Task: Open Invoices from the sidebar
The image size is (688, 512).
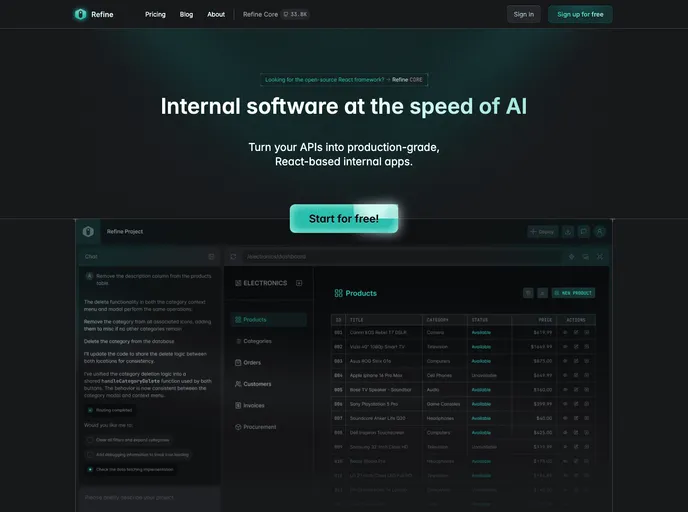Action: 254,405
